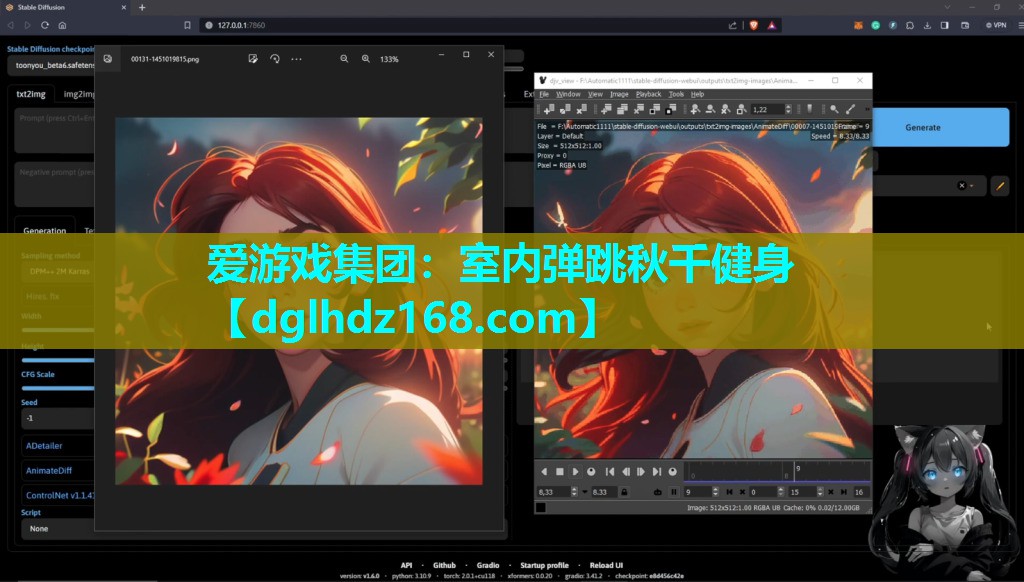Click the Brave Shields icon in address bar

[754, 25]
